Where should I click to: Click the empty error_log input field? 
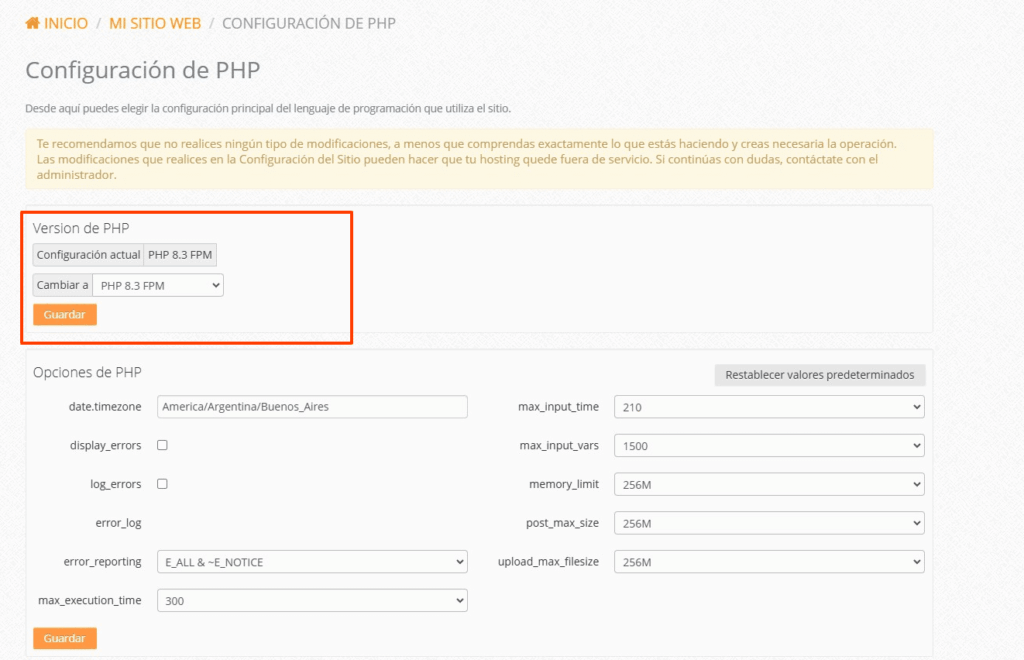click(x=312, y=522)
